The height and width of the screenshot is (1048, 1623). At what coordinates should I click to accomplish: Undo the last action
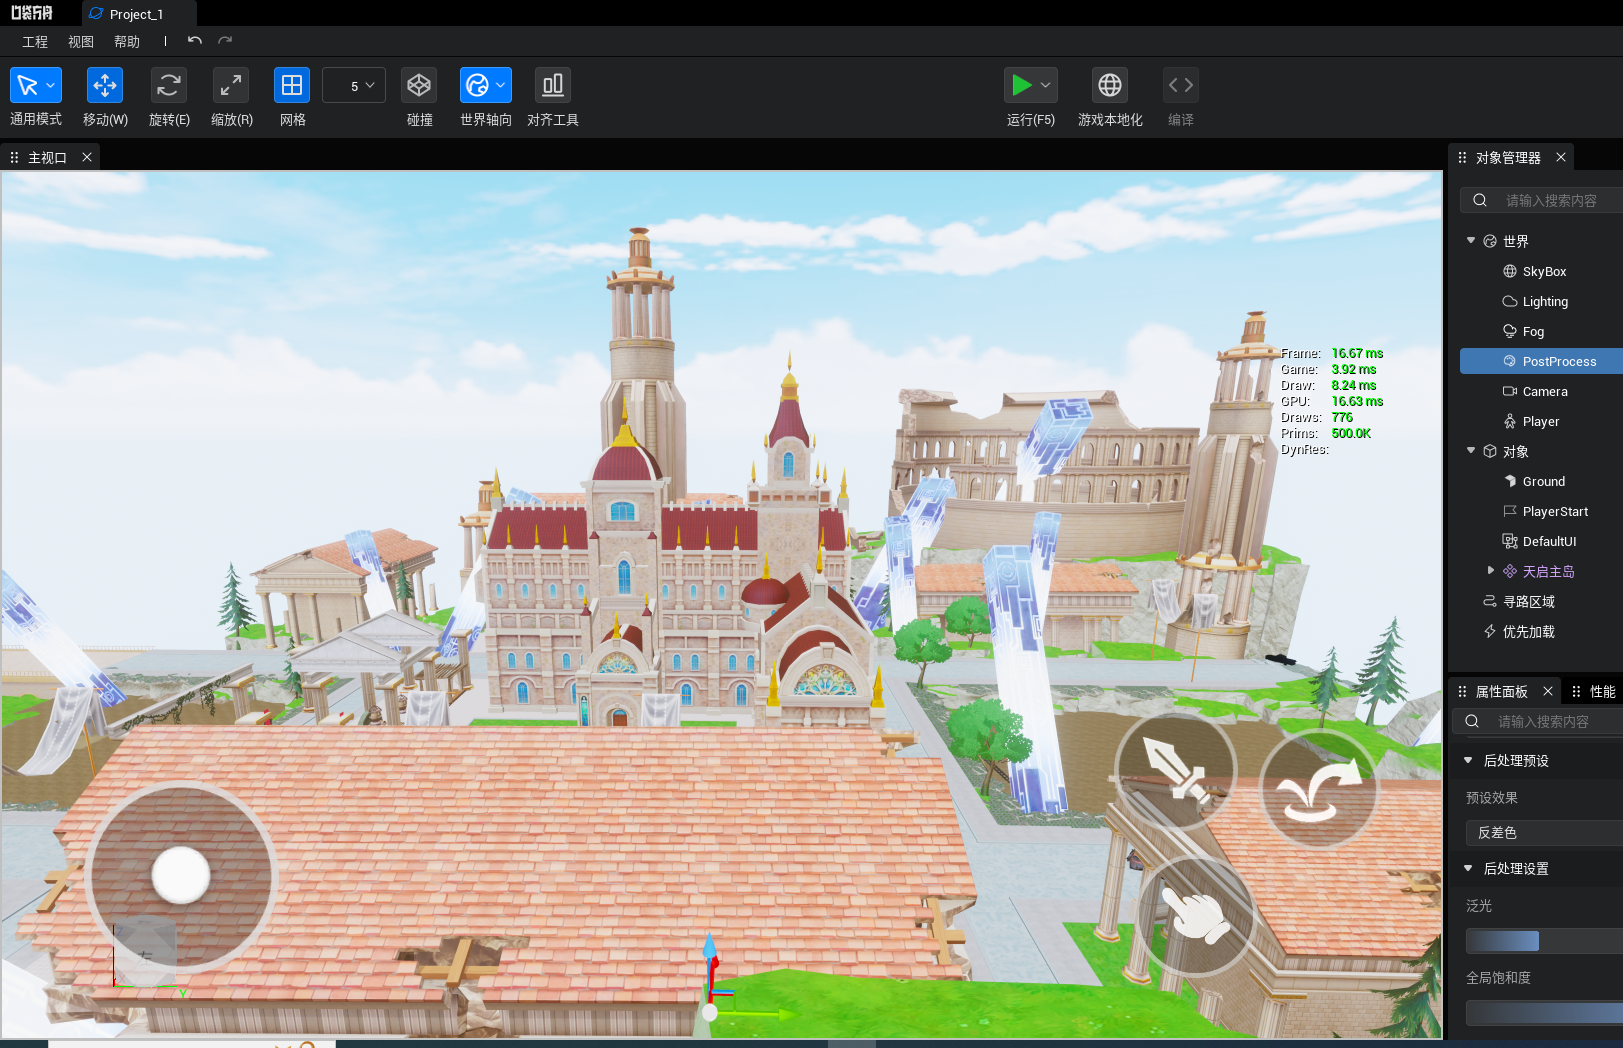pyautogui.click(x=195, y=41)
